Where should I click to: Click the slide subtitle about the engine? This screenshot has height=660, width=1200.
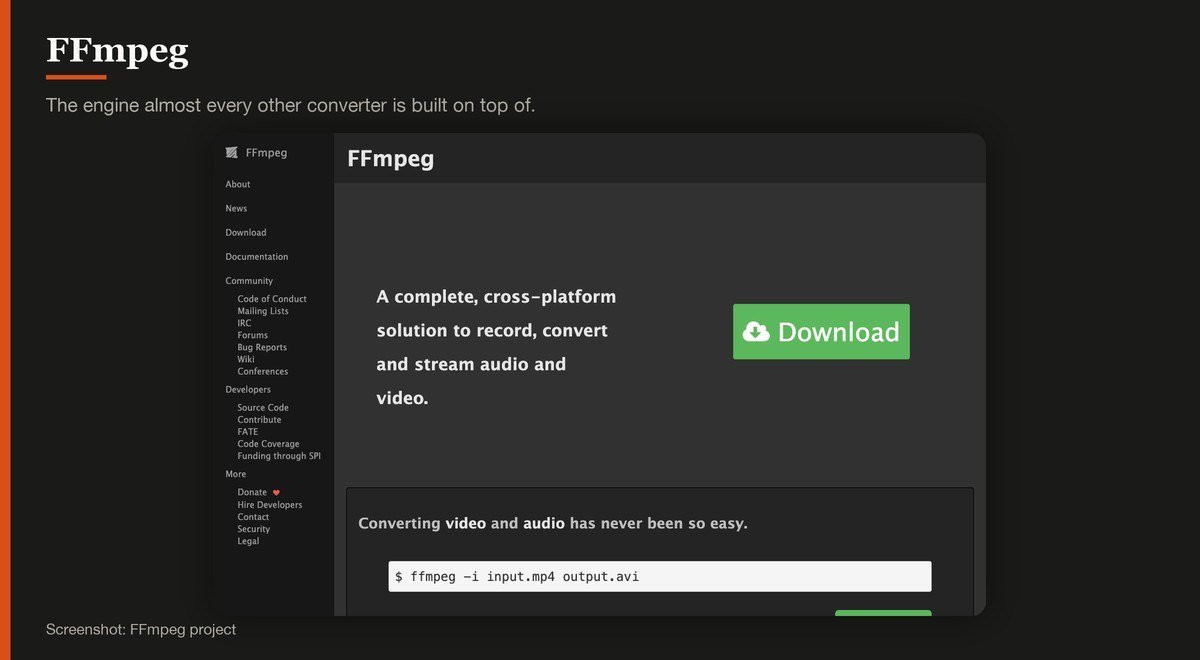pyautogui.click(x=291, y=105)
